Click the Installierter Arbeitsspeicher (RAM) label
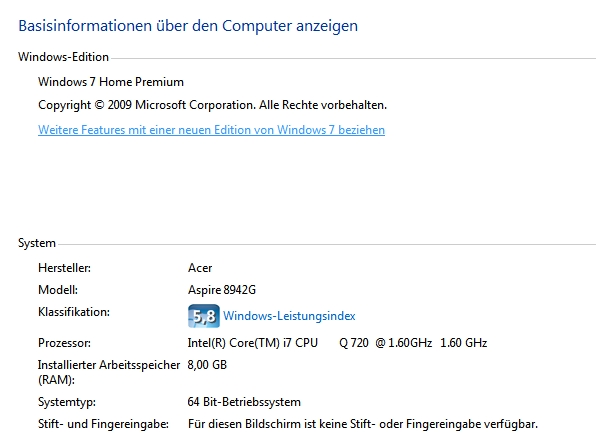Viewport: 596px width, 443px height. [x=109, y=372]
